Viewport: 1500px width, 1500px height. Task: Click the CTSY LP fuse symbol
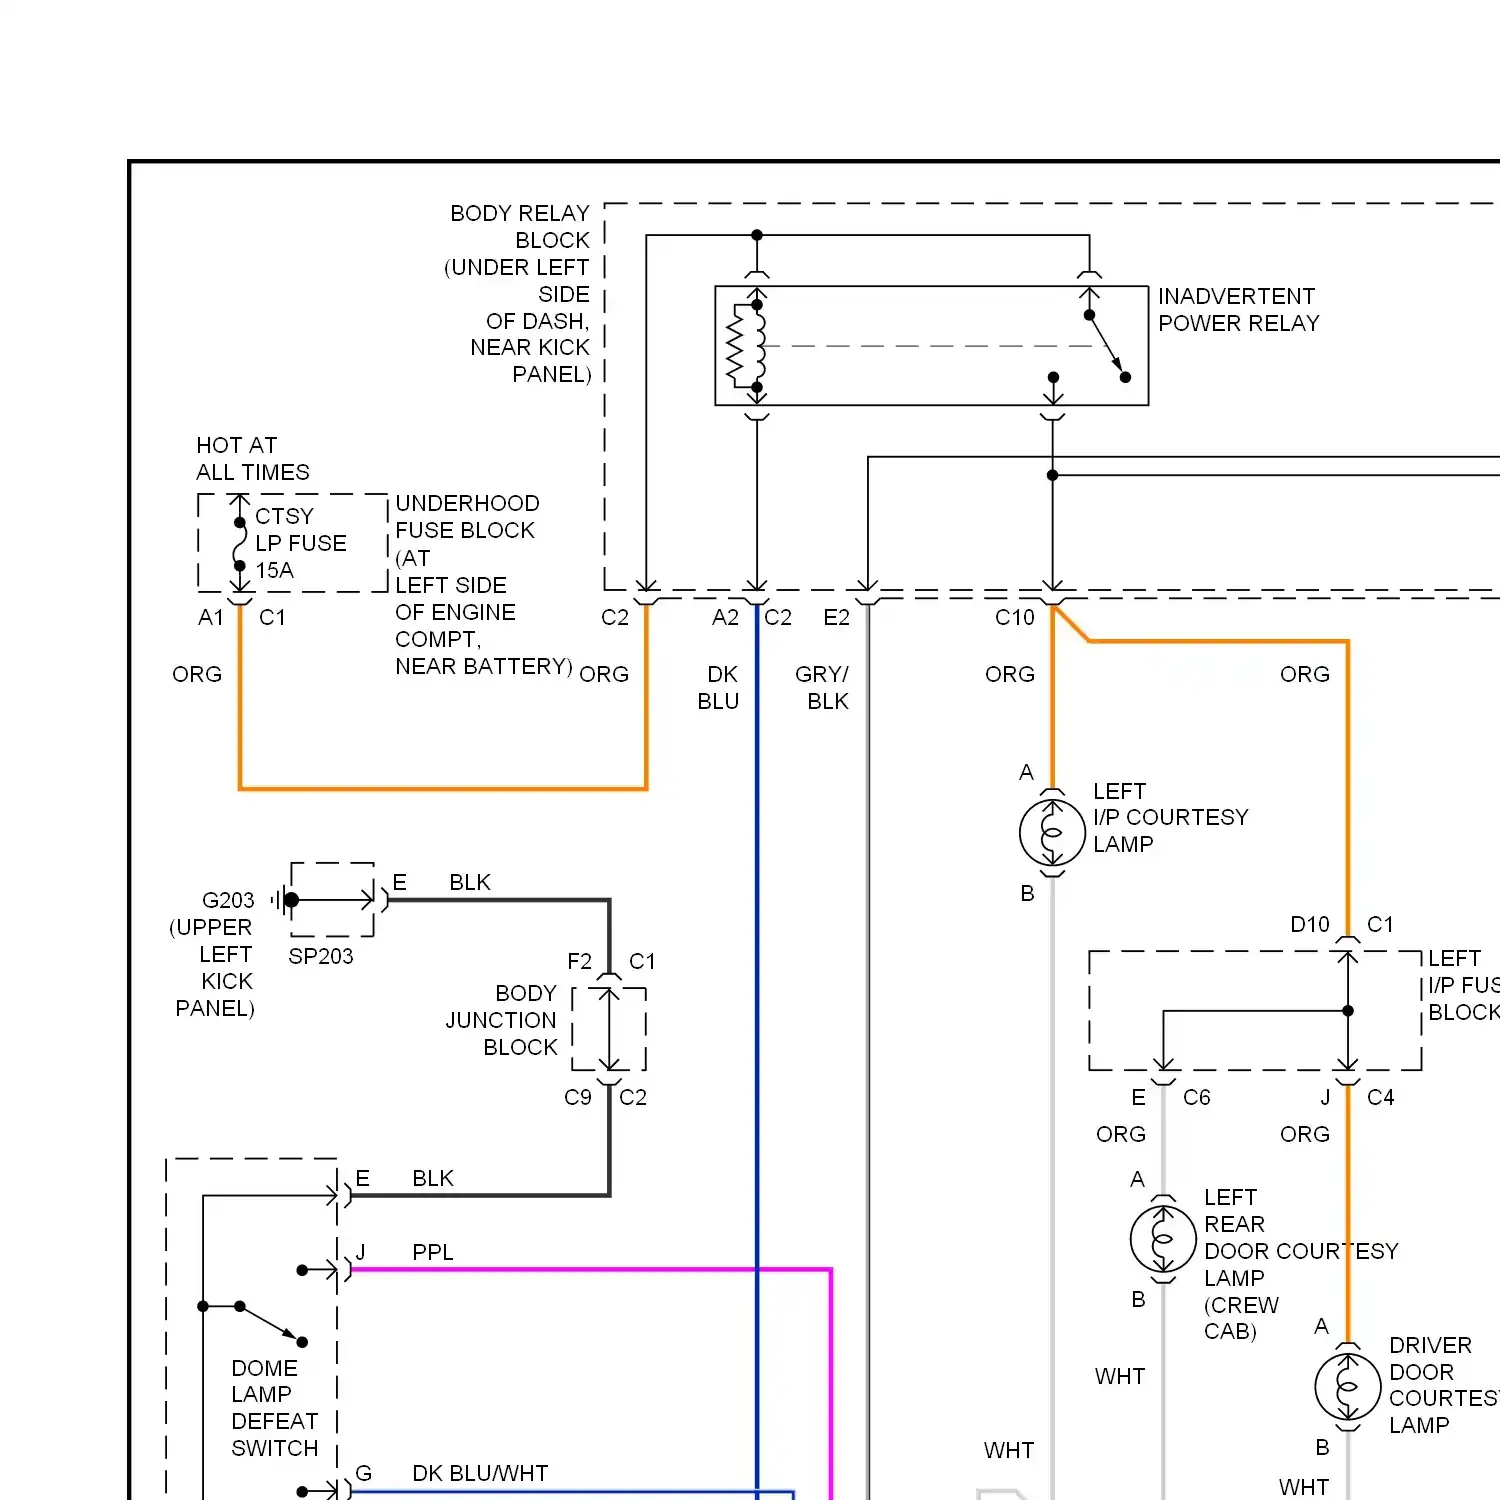pos(240,544)
